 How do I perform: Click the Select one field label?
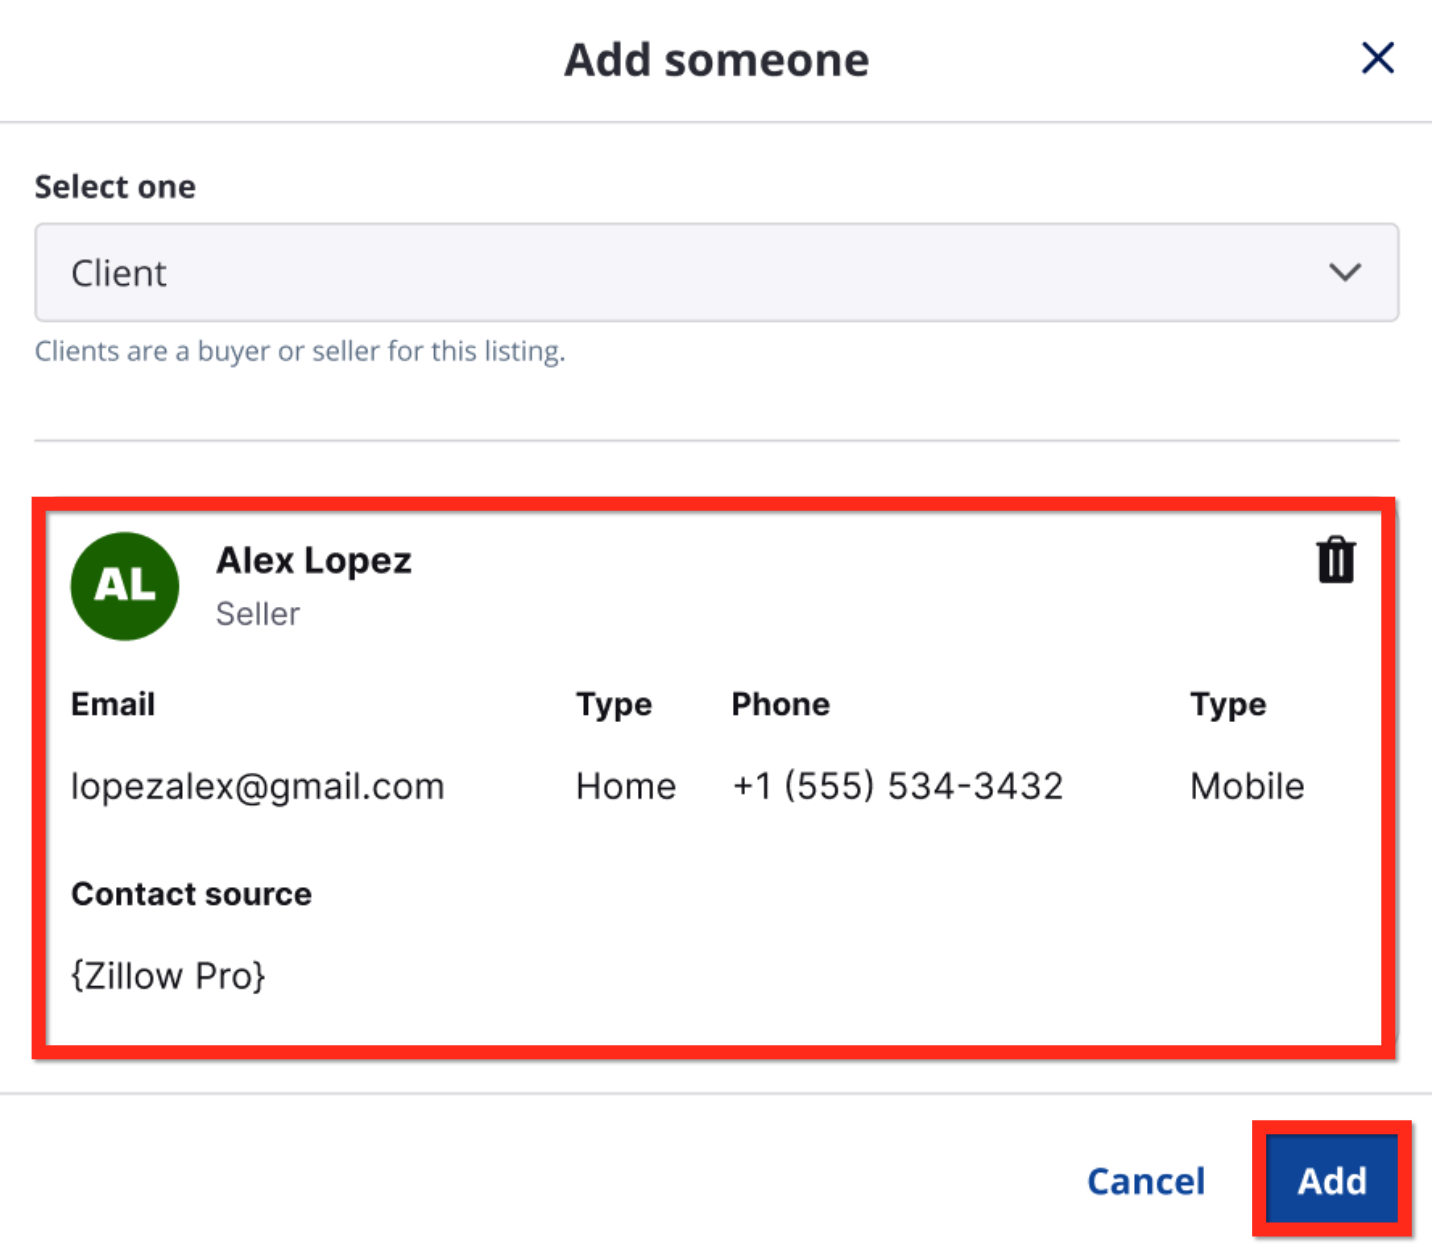(115, 187)
